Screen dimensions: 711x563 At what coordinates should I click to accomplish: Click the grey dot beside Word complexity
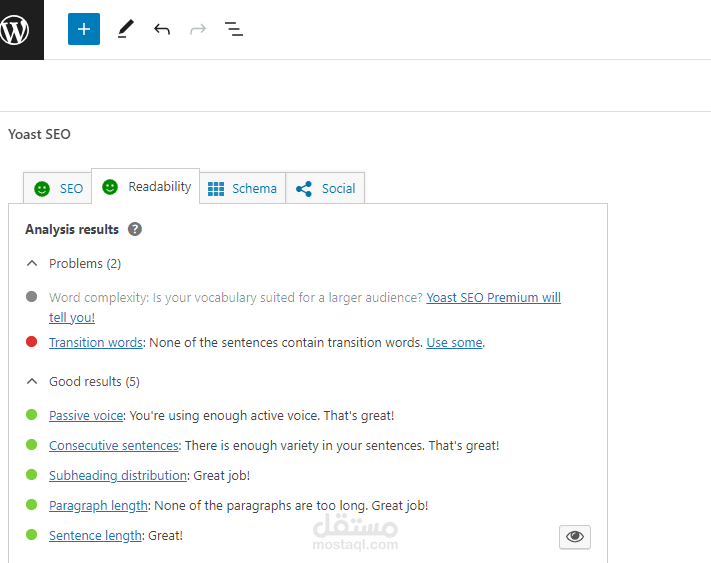pos(31,296)
